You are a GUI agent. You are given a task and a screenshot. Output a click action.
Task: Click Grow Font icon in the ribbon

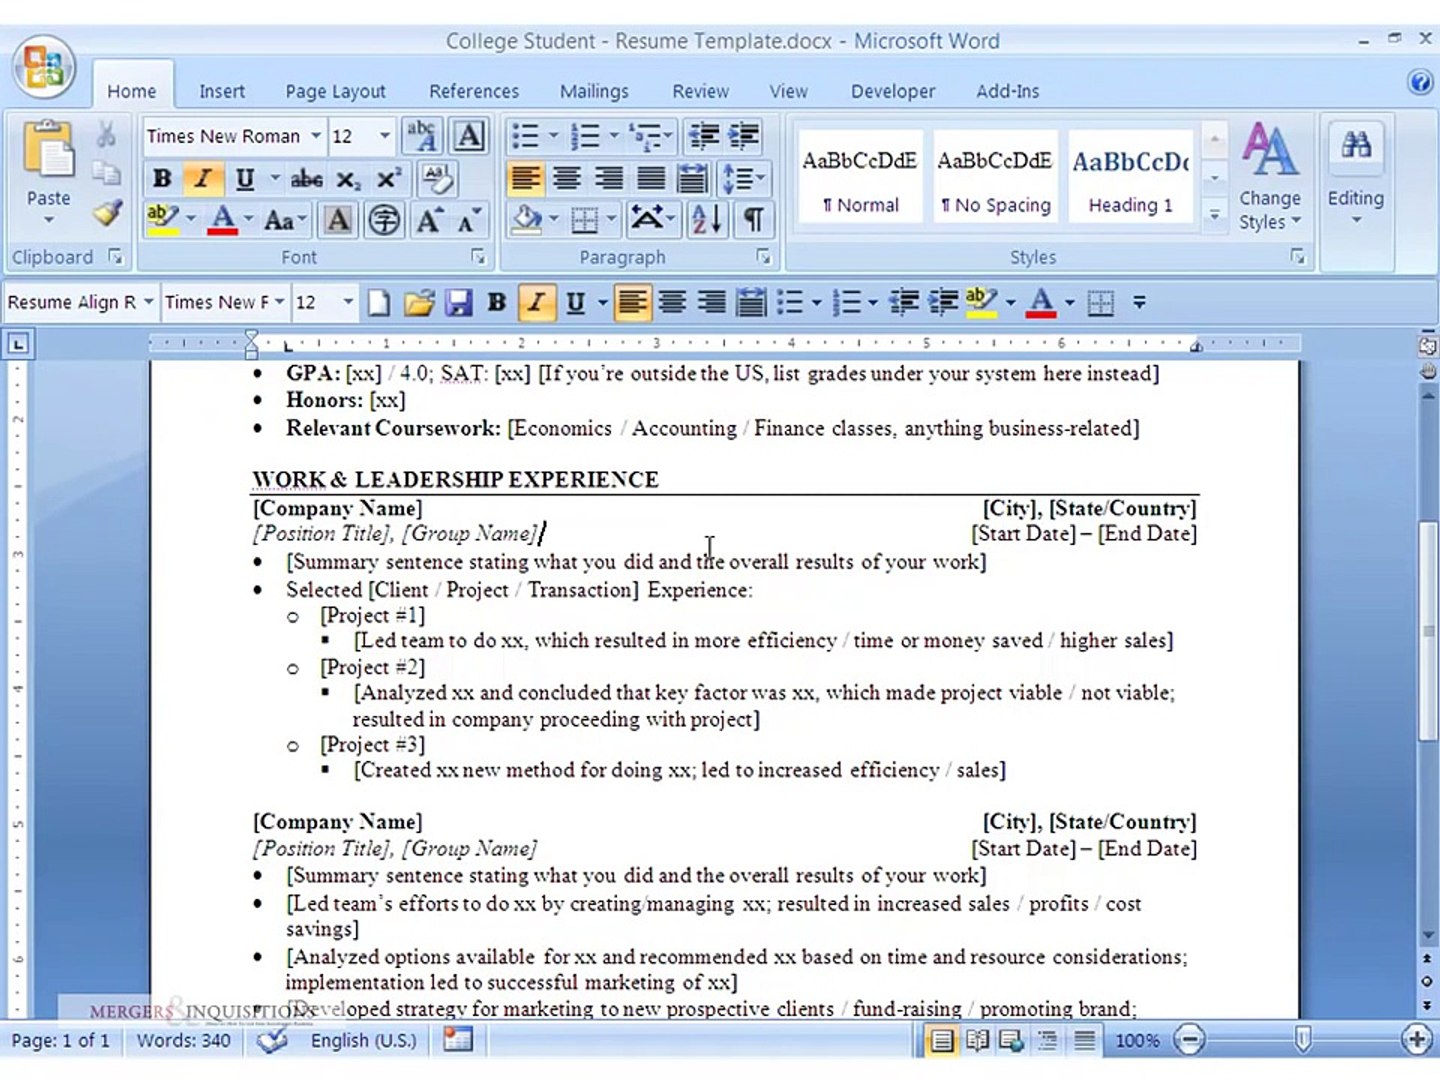430,220
